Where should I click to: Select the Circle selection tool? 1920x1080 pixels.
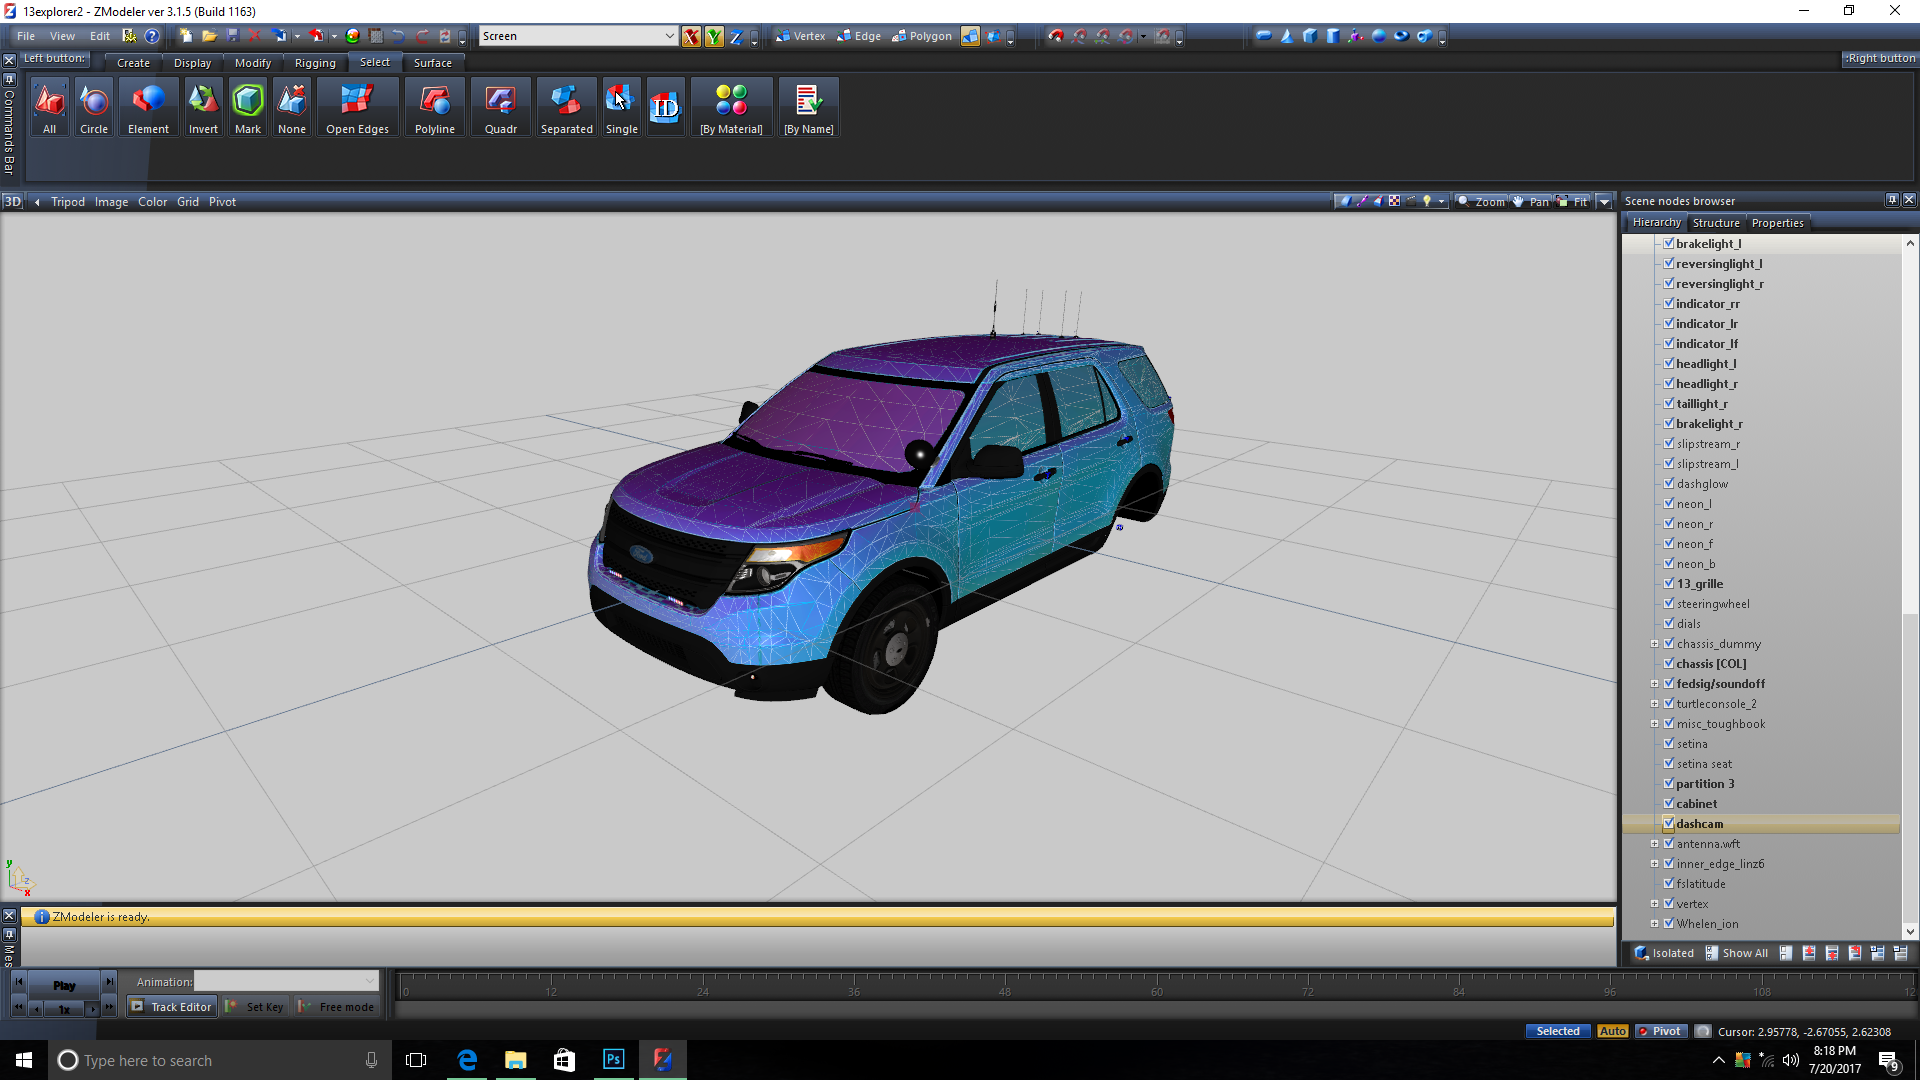point(94,108)
